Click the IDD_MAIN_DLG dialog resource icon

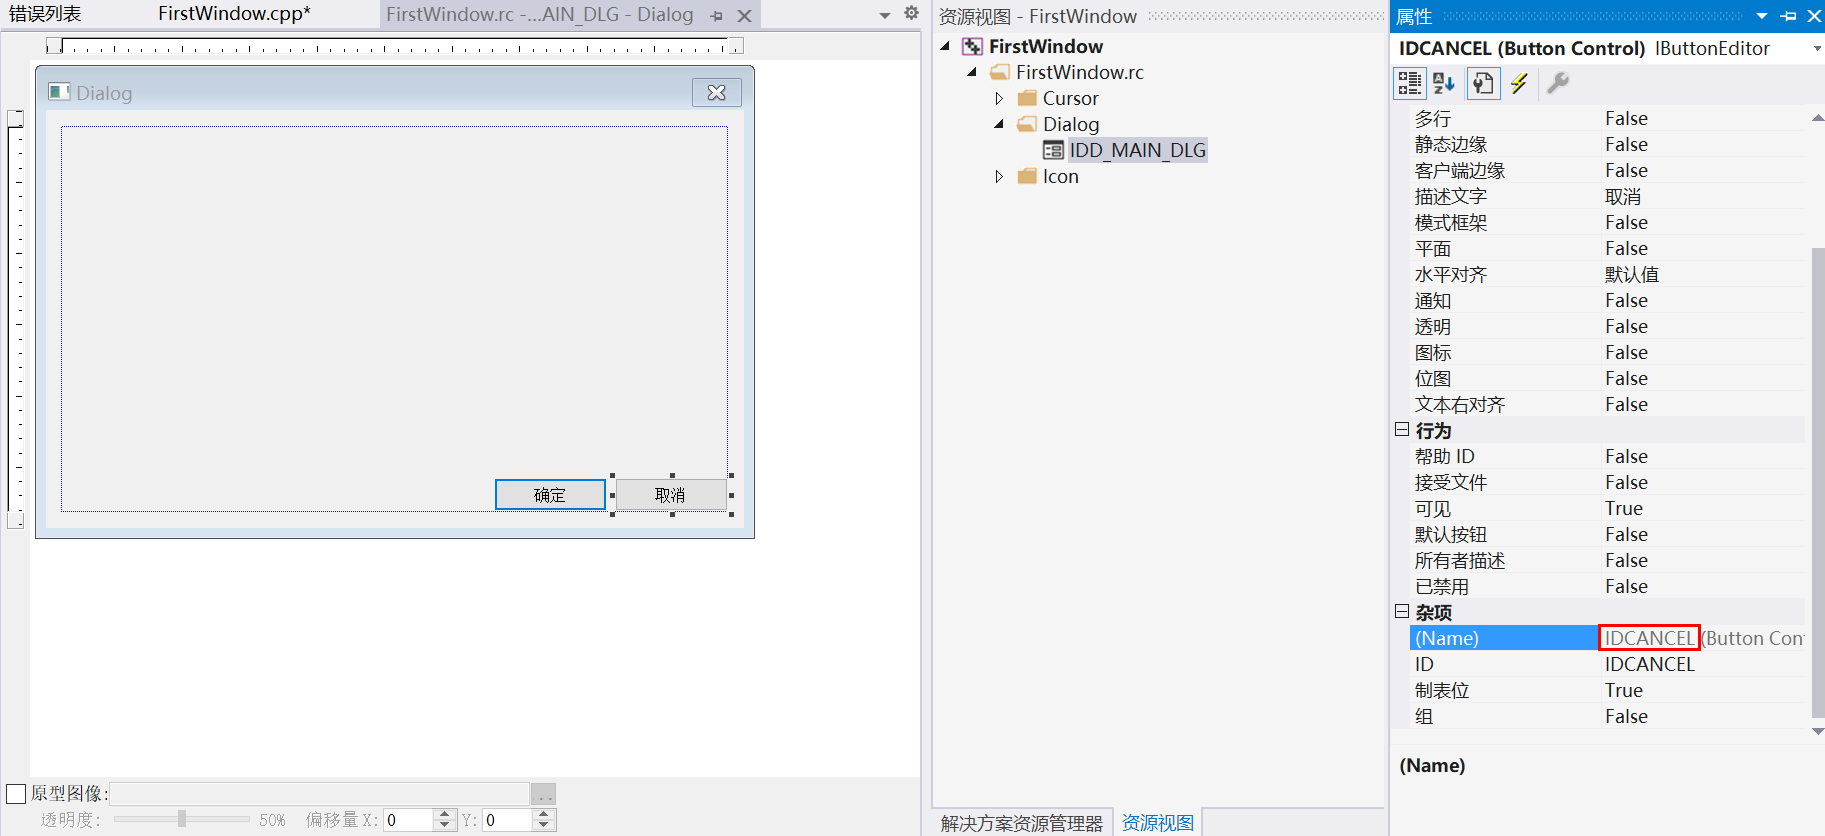[x=1053, y=150]
